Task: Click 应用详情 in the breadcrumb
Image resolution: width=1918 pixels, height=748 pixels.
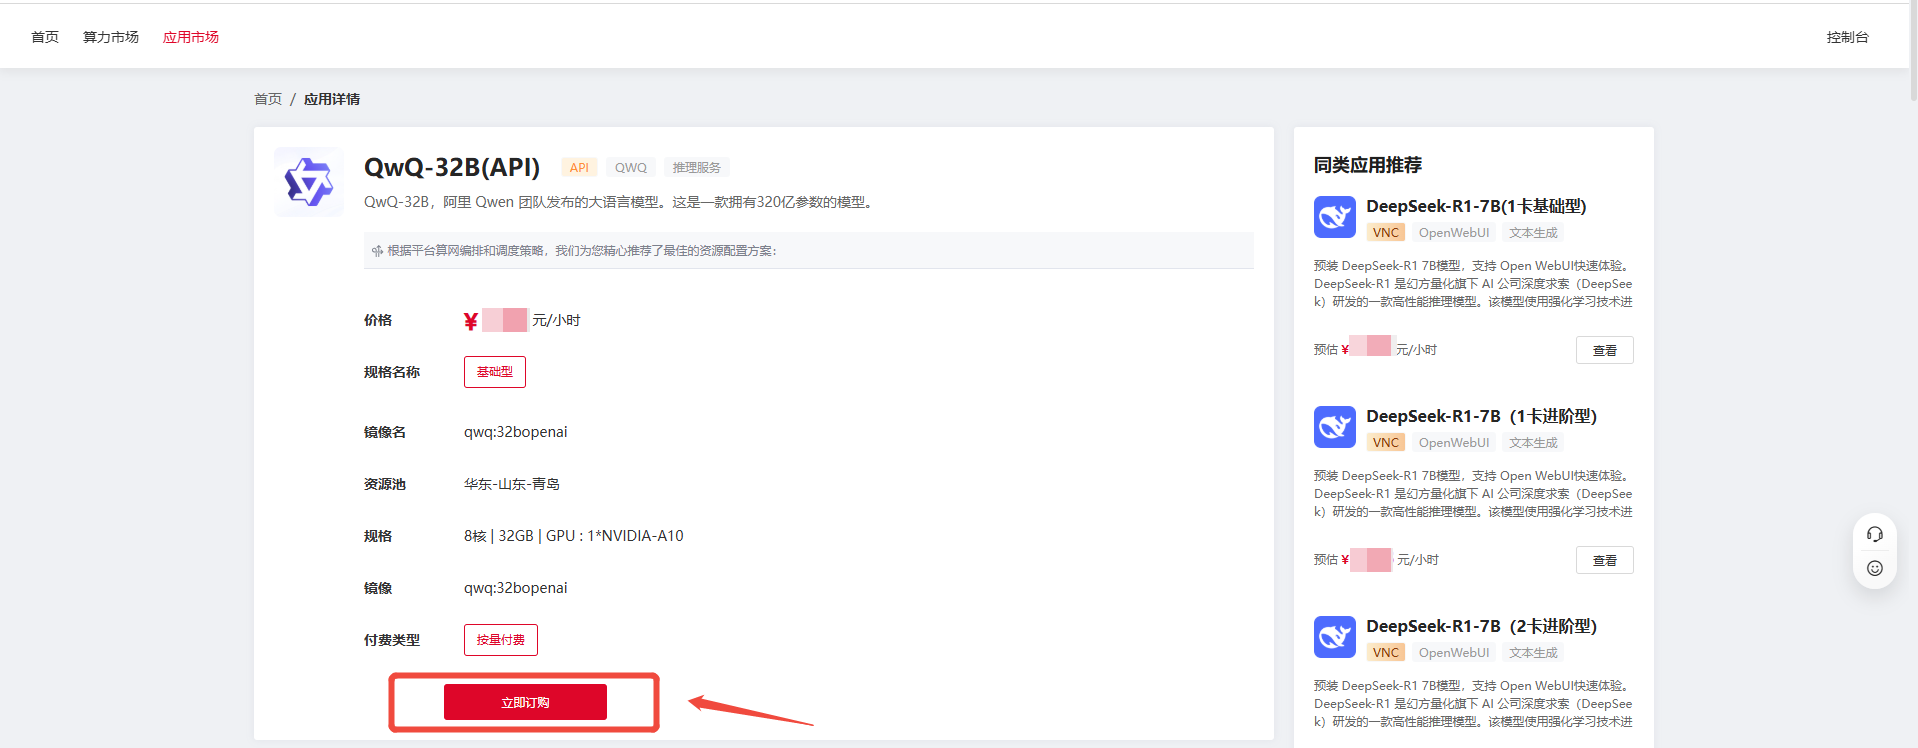Action: [x=332, y=99]
